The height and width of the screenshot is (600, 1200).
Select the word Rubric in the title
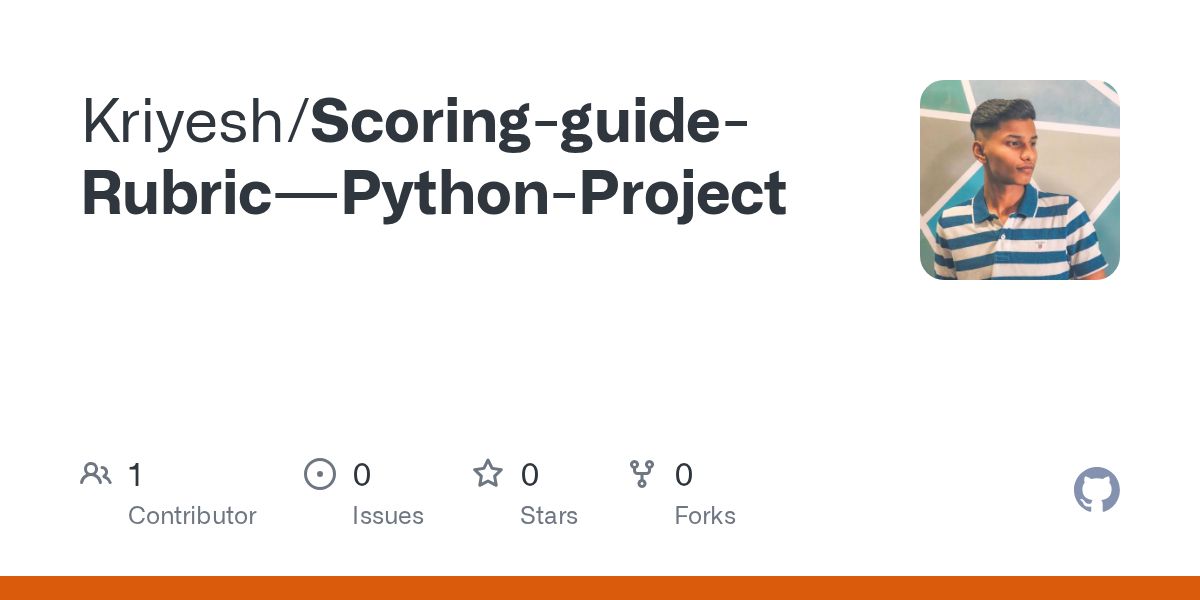177,194
